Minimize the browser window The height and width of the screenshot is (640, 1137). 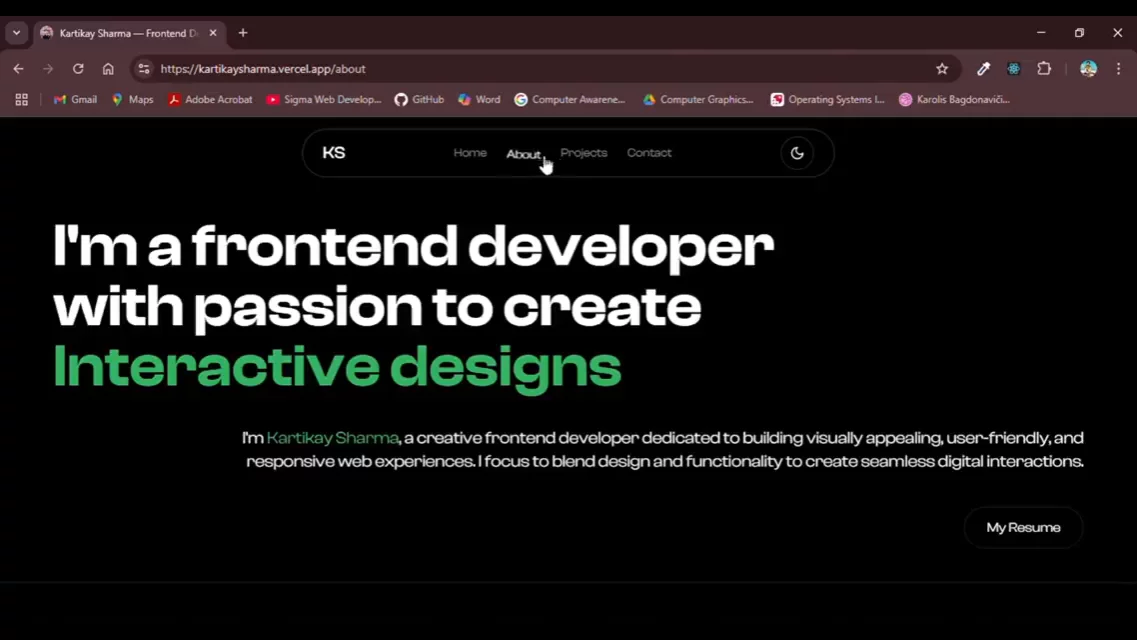pyautogui.click(x=1041, y=33)
